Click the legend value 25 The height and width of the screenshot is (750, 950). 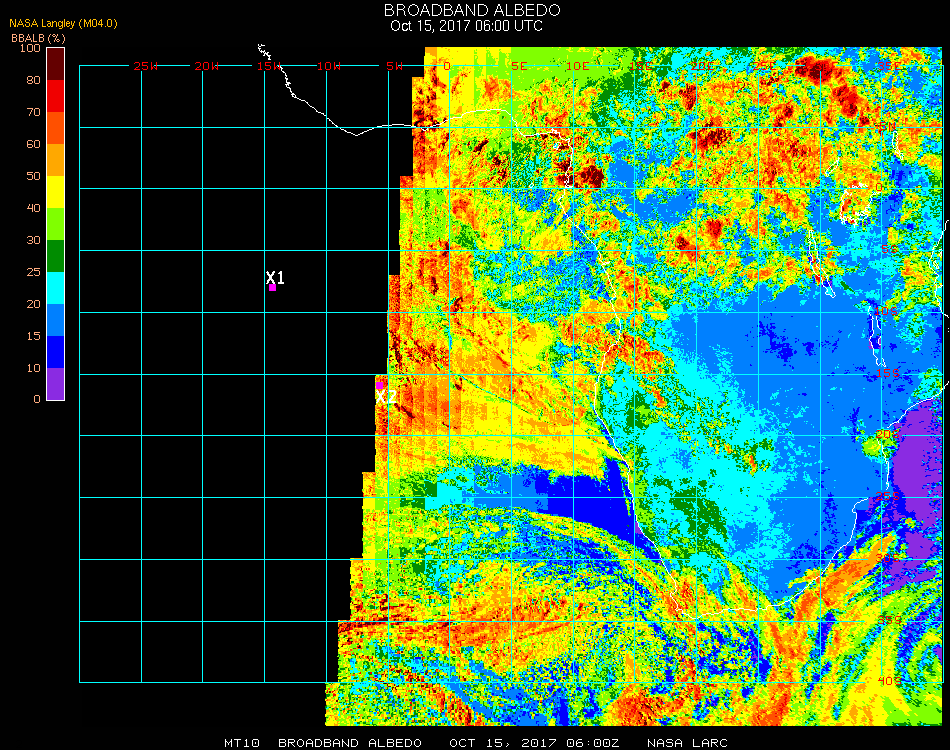pyautogui.click(x=33, y=272)
